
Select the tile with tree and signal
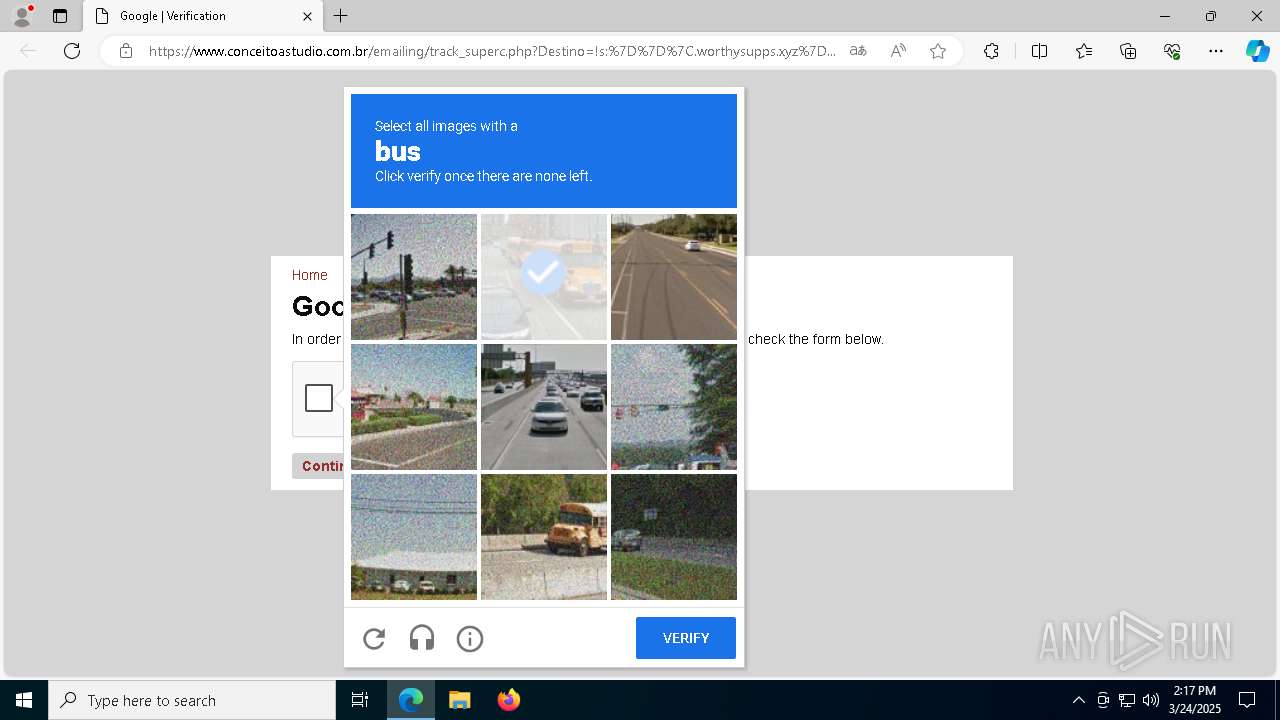tap(674, 407)
